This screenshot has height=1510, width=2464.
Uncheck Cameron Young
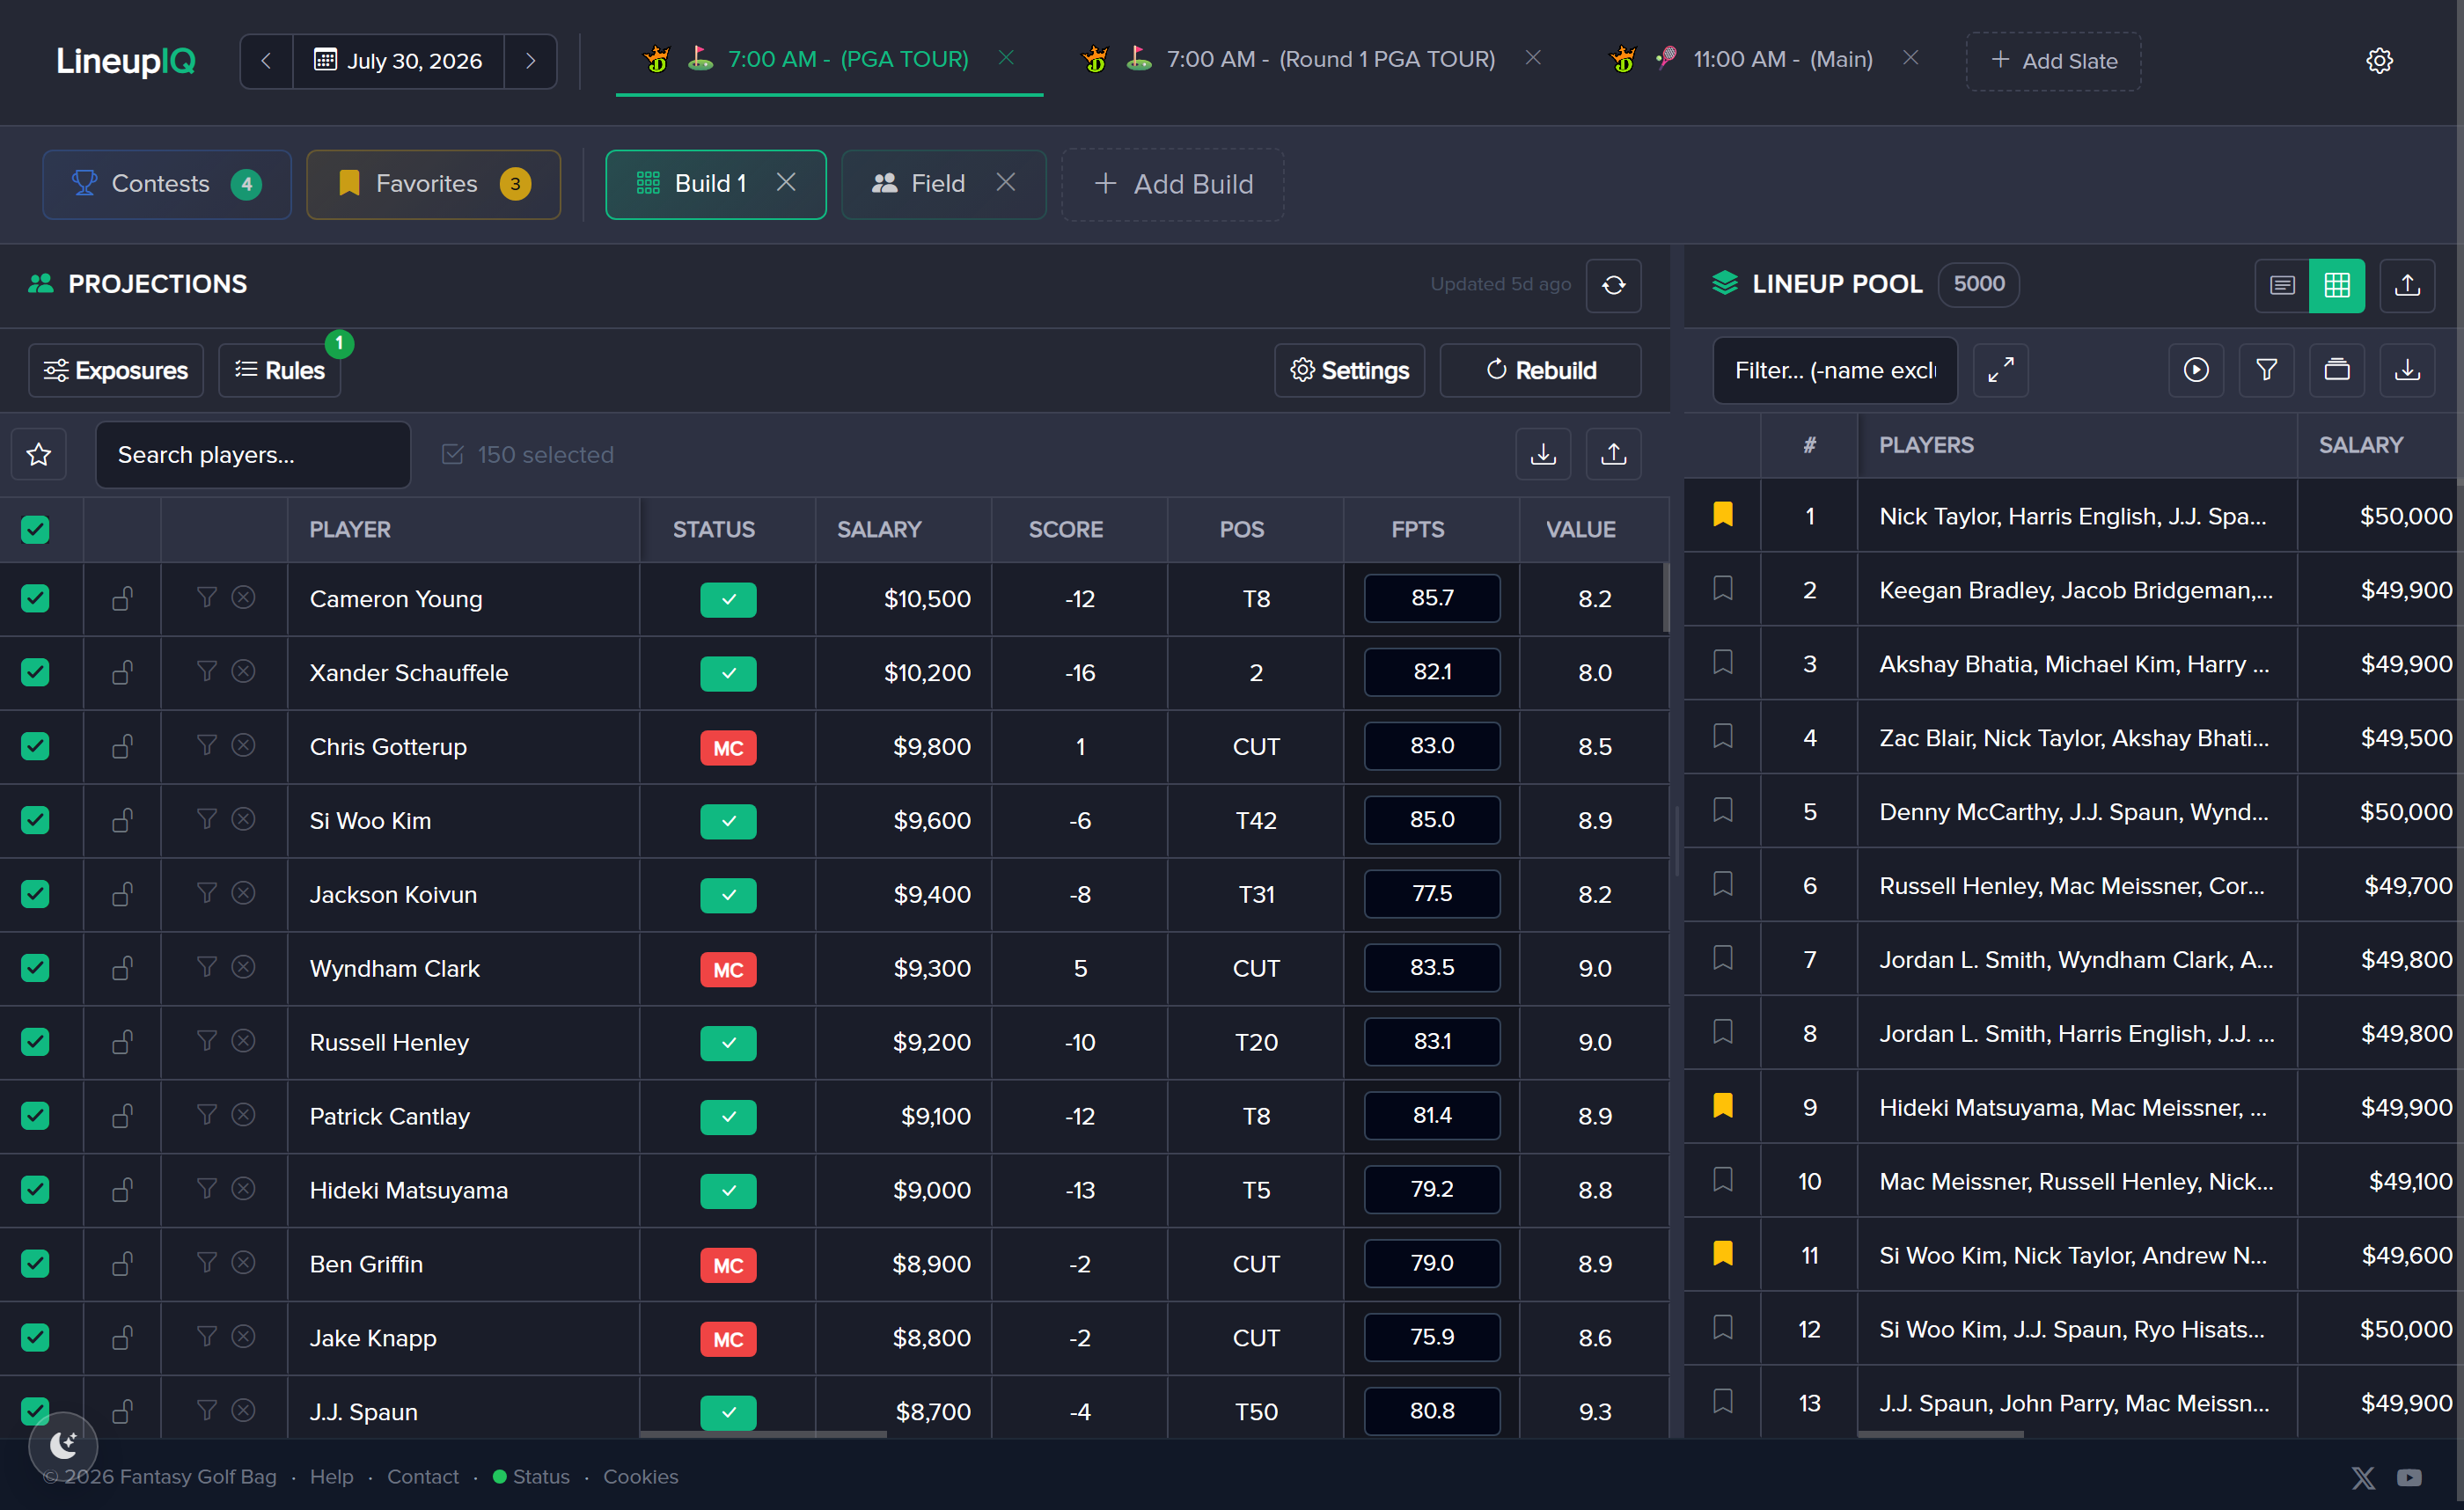35,598
